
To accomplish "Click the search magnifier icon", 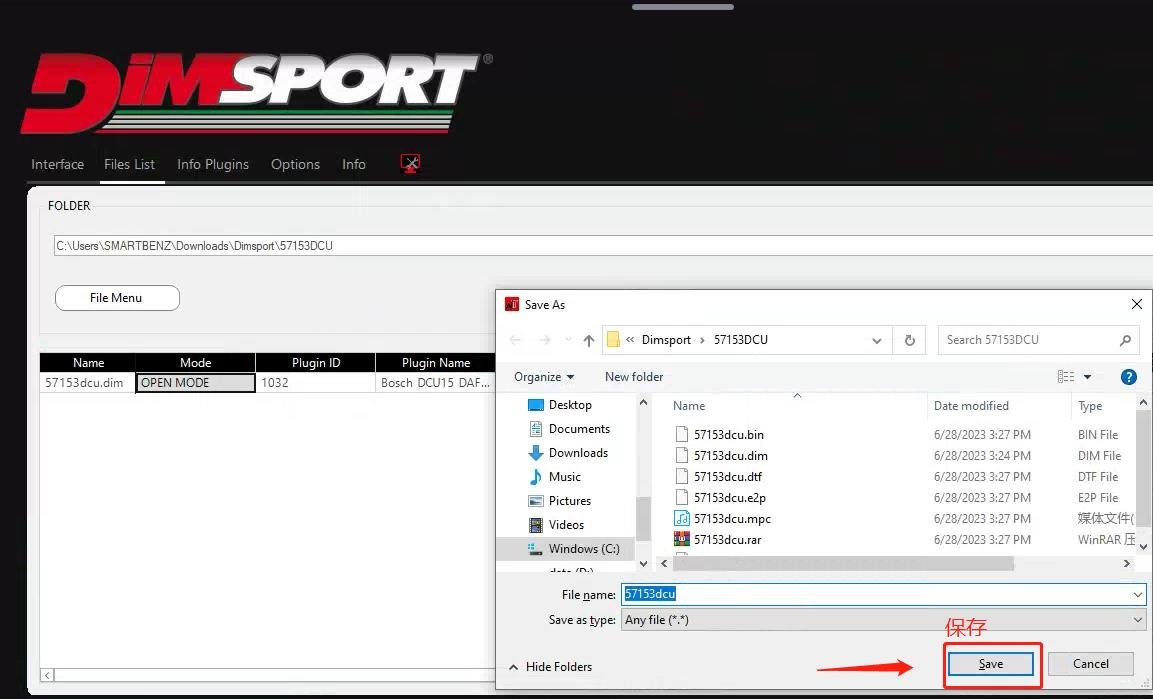I will (x=1125, y=340).
